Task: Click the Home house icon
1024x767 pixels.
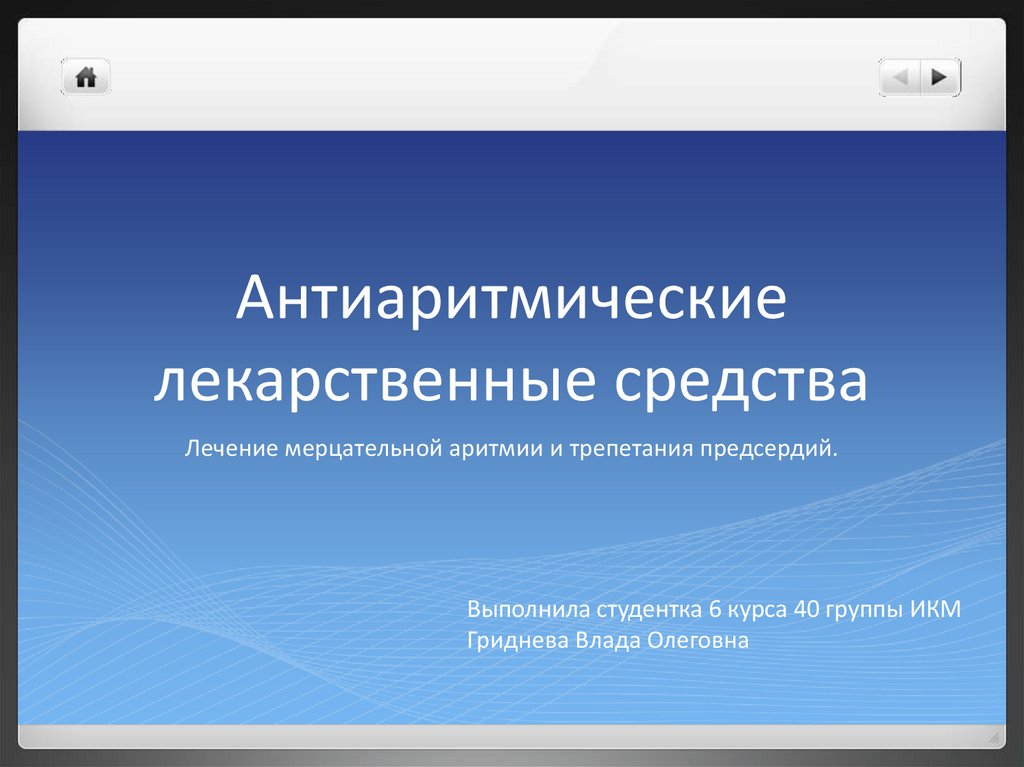Action: [86, 77]
